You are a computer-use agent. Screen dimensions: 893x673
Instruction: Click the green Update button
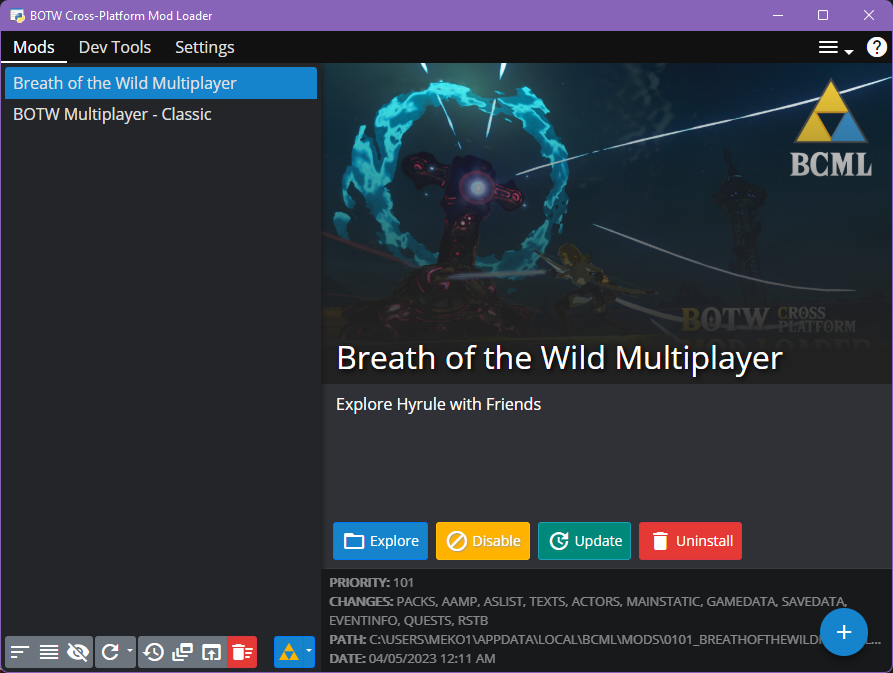pos(584,541)
